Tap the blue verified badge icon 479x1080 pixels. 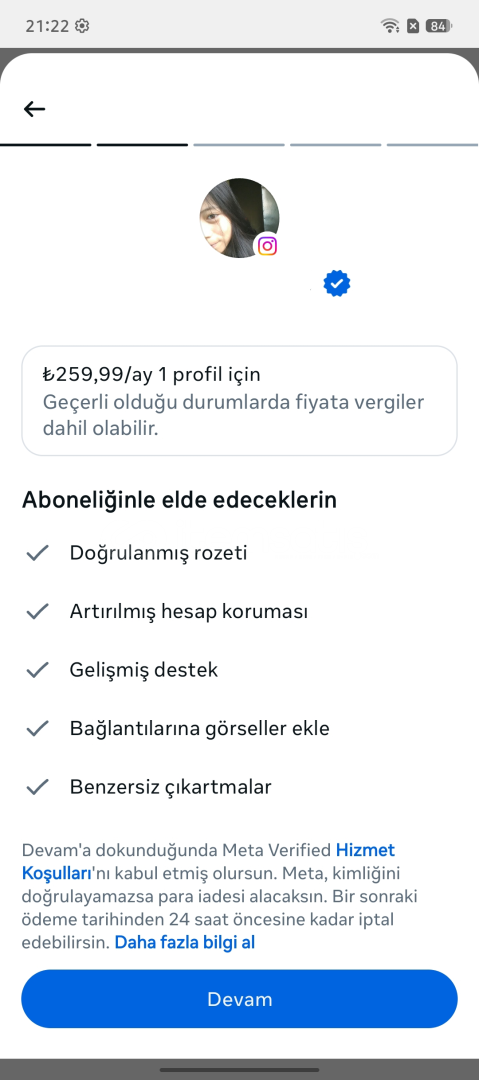[x=337, y=283]
